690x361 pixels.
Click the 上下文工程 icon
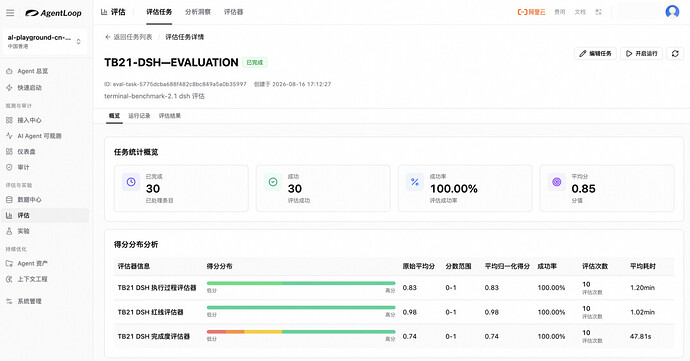click(x=9, y=279)
